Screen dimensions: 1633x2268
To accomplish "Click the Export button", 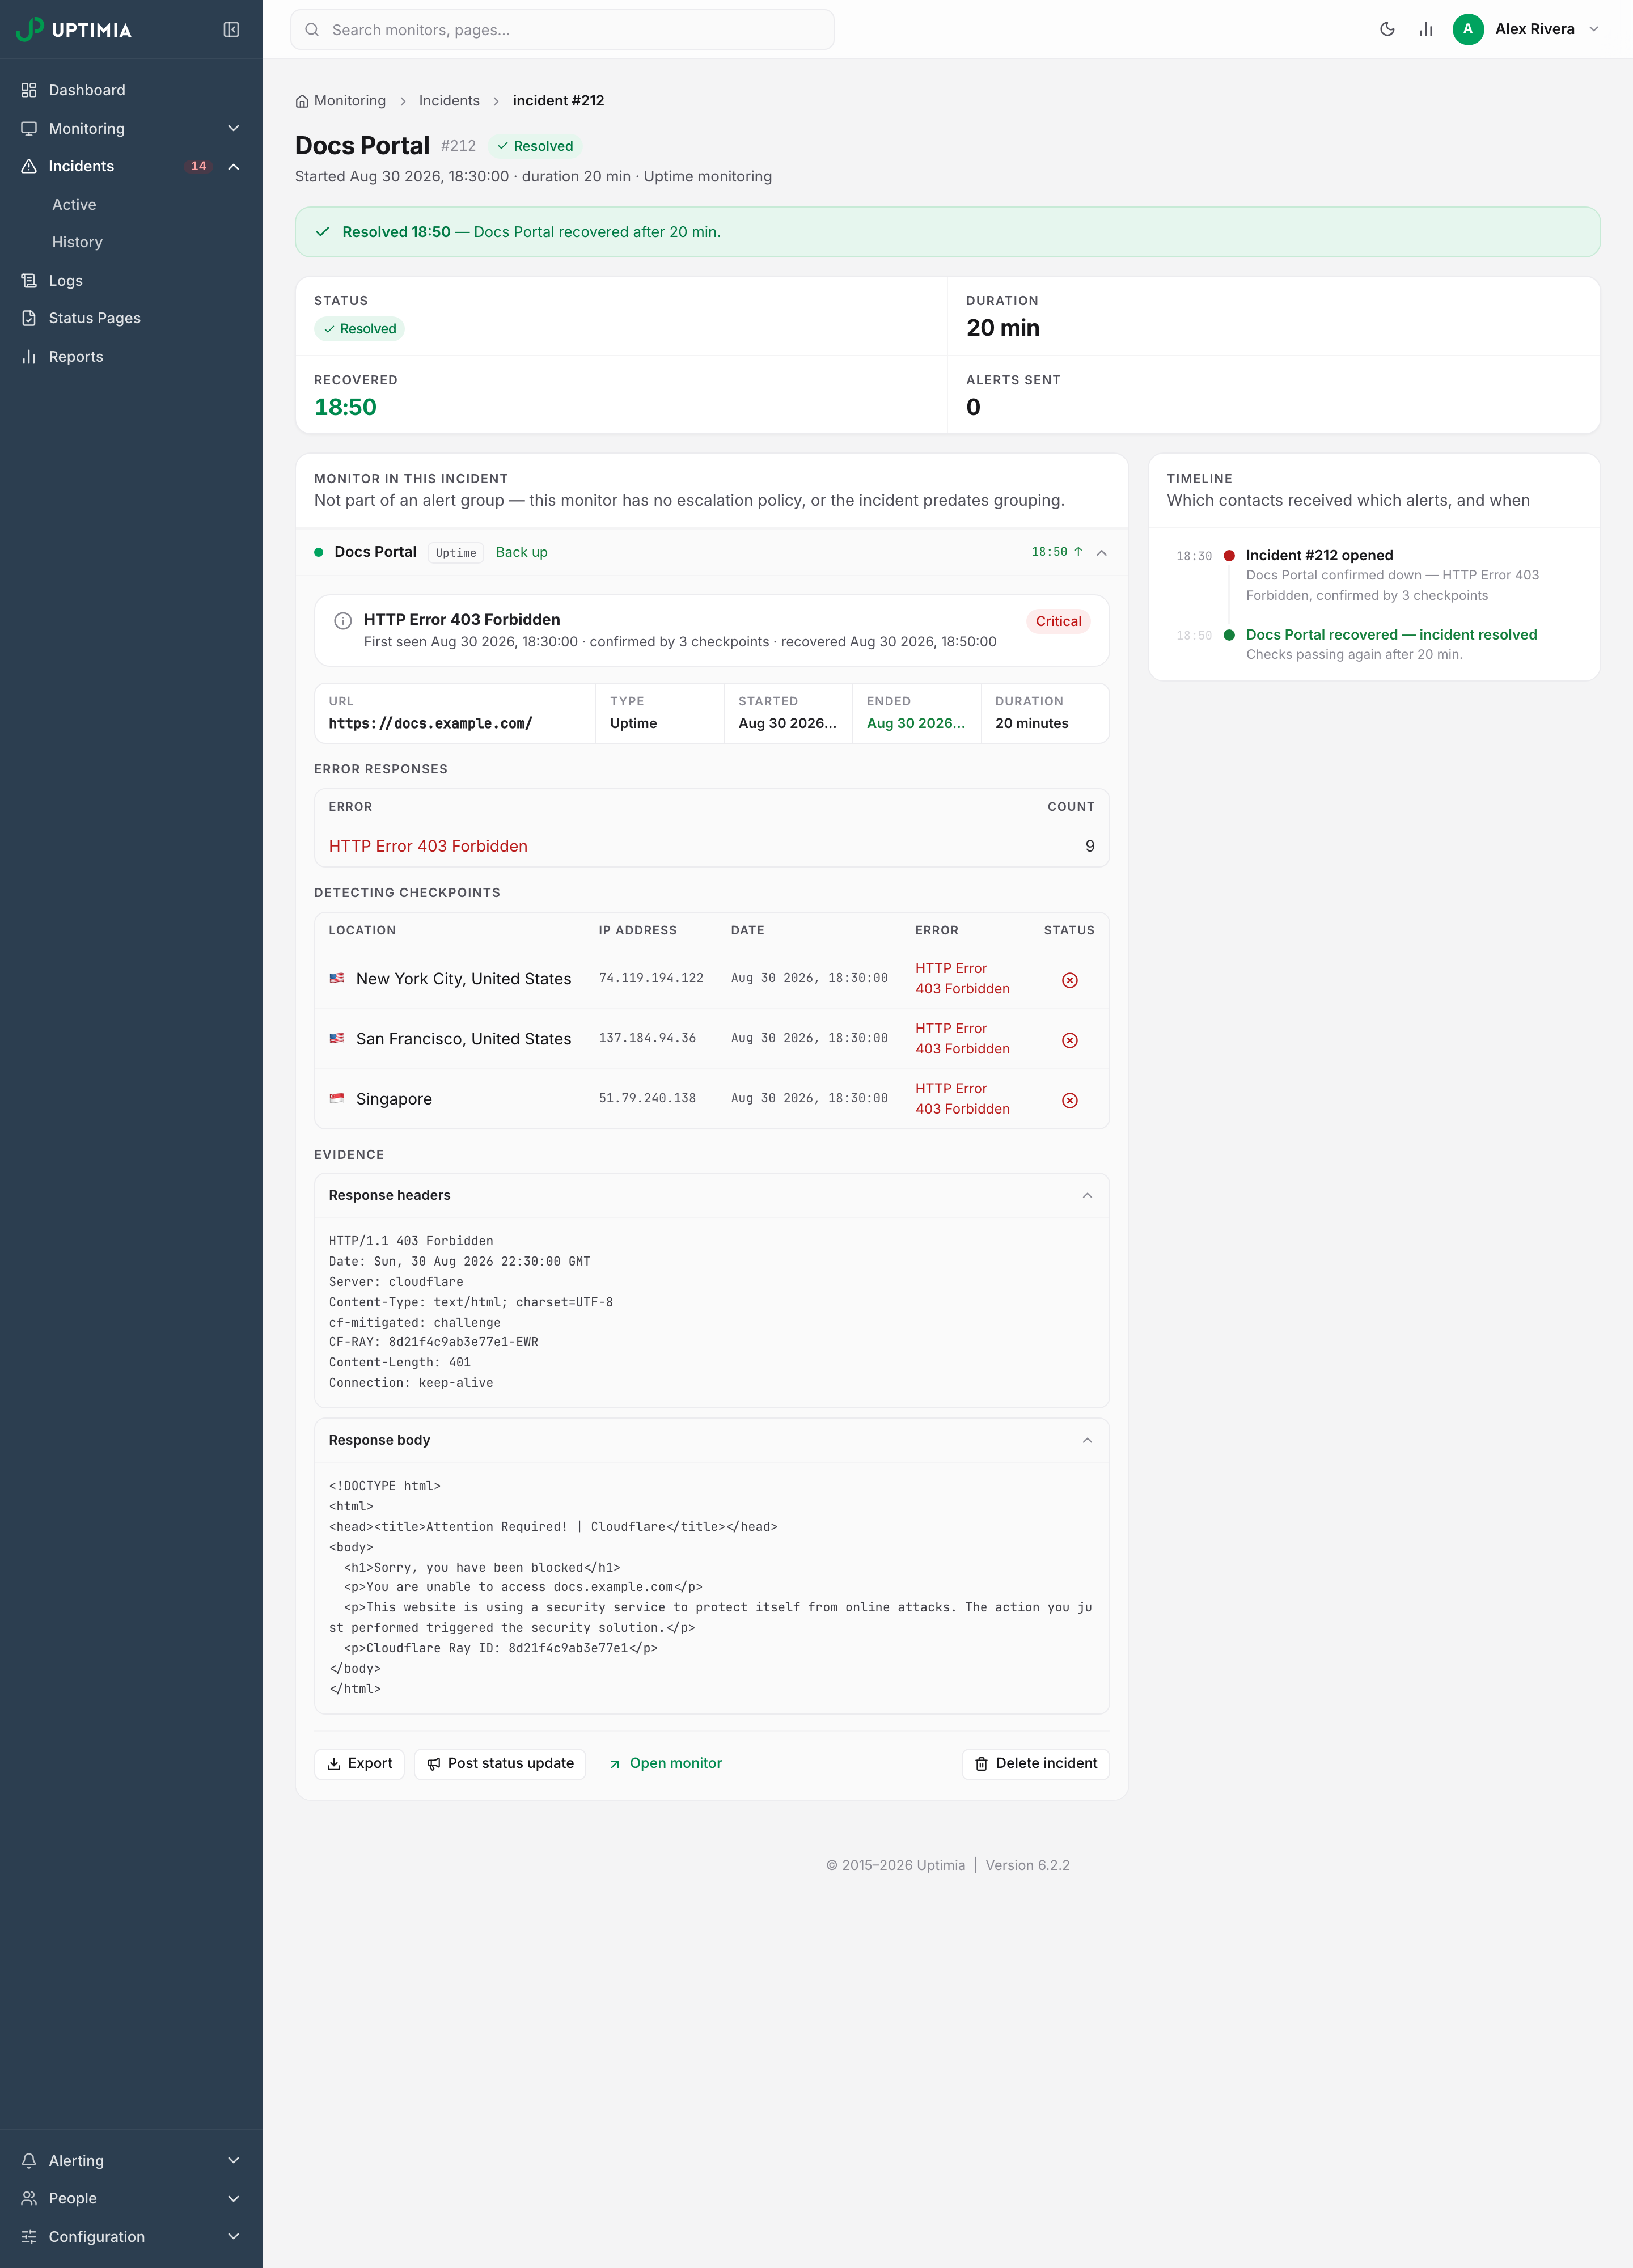I will [359, 1764].
